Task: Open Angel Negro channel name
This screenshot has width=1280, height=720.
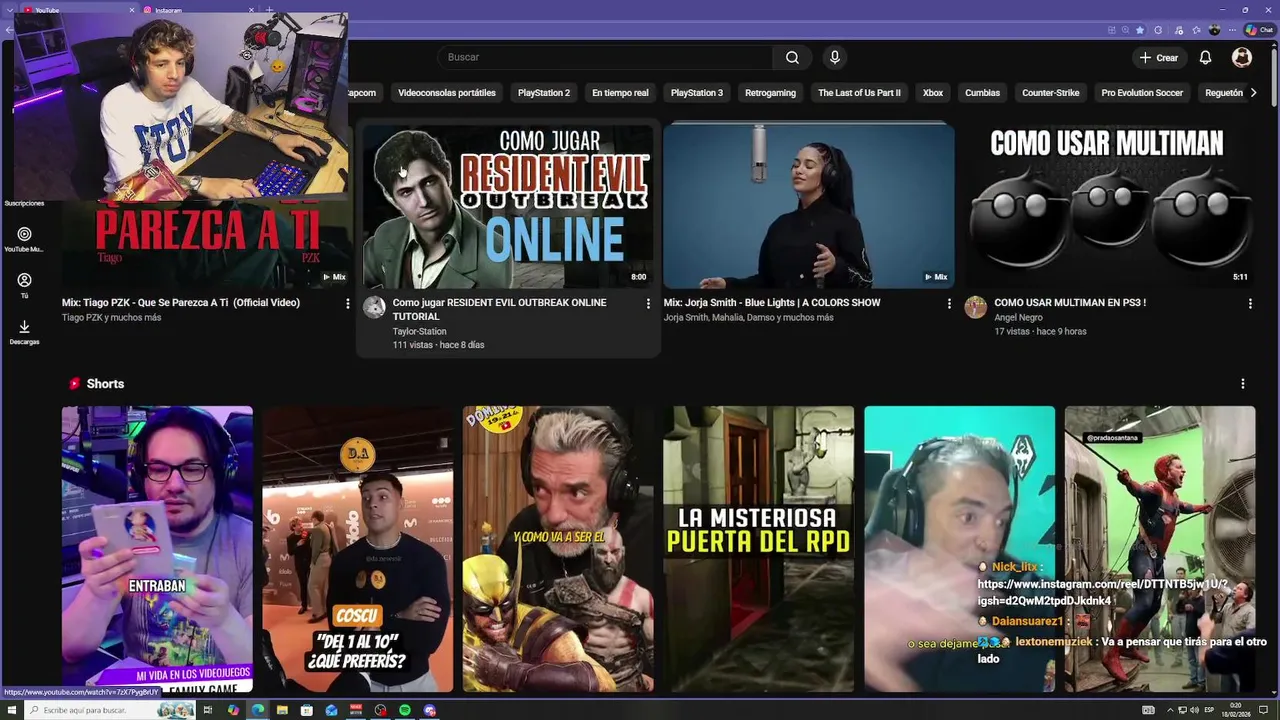Action: click(x=1018, y=317)
